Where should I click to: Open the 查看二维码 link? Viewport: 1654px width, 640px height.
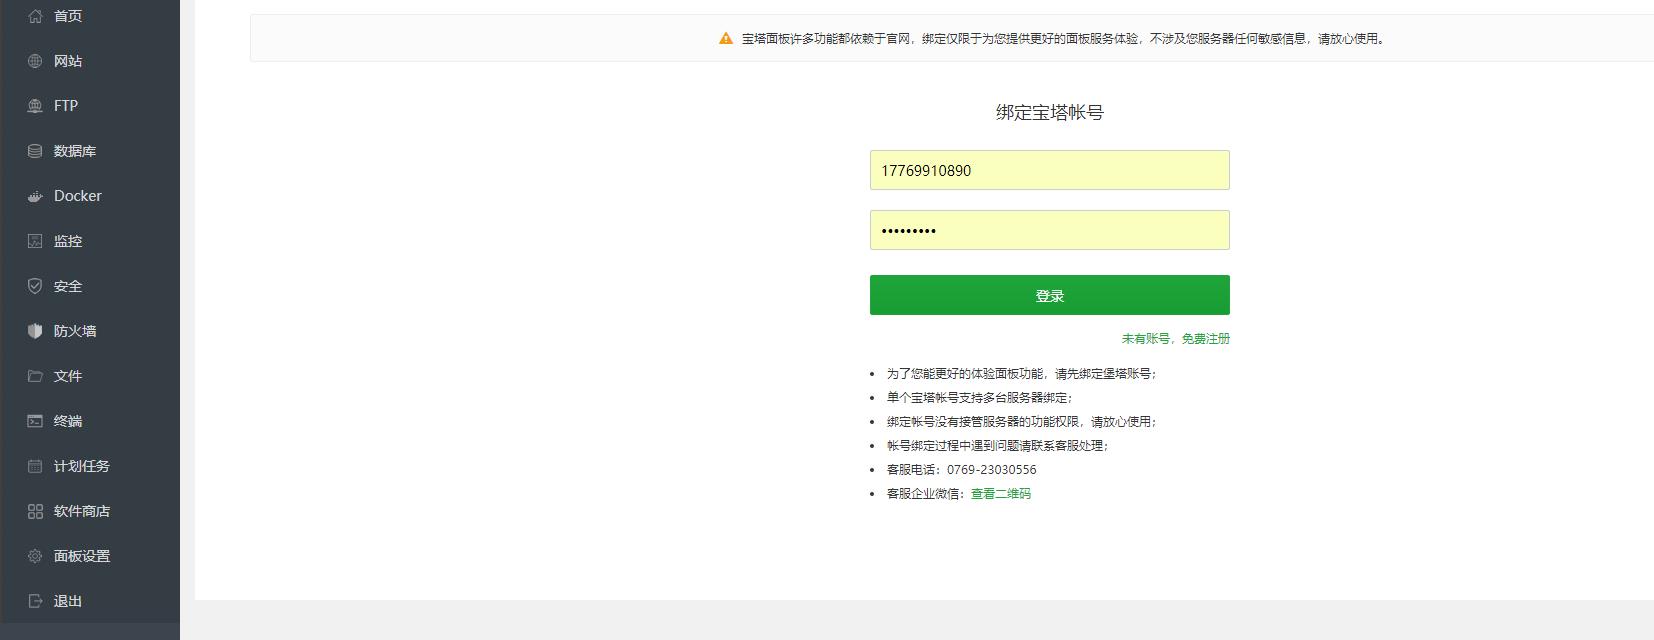1001,494
